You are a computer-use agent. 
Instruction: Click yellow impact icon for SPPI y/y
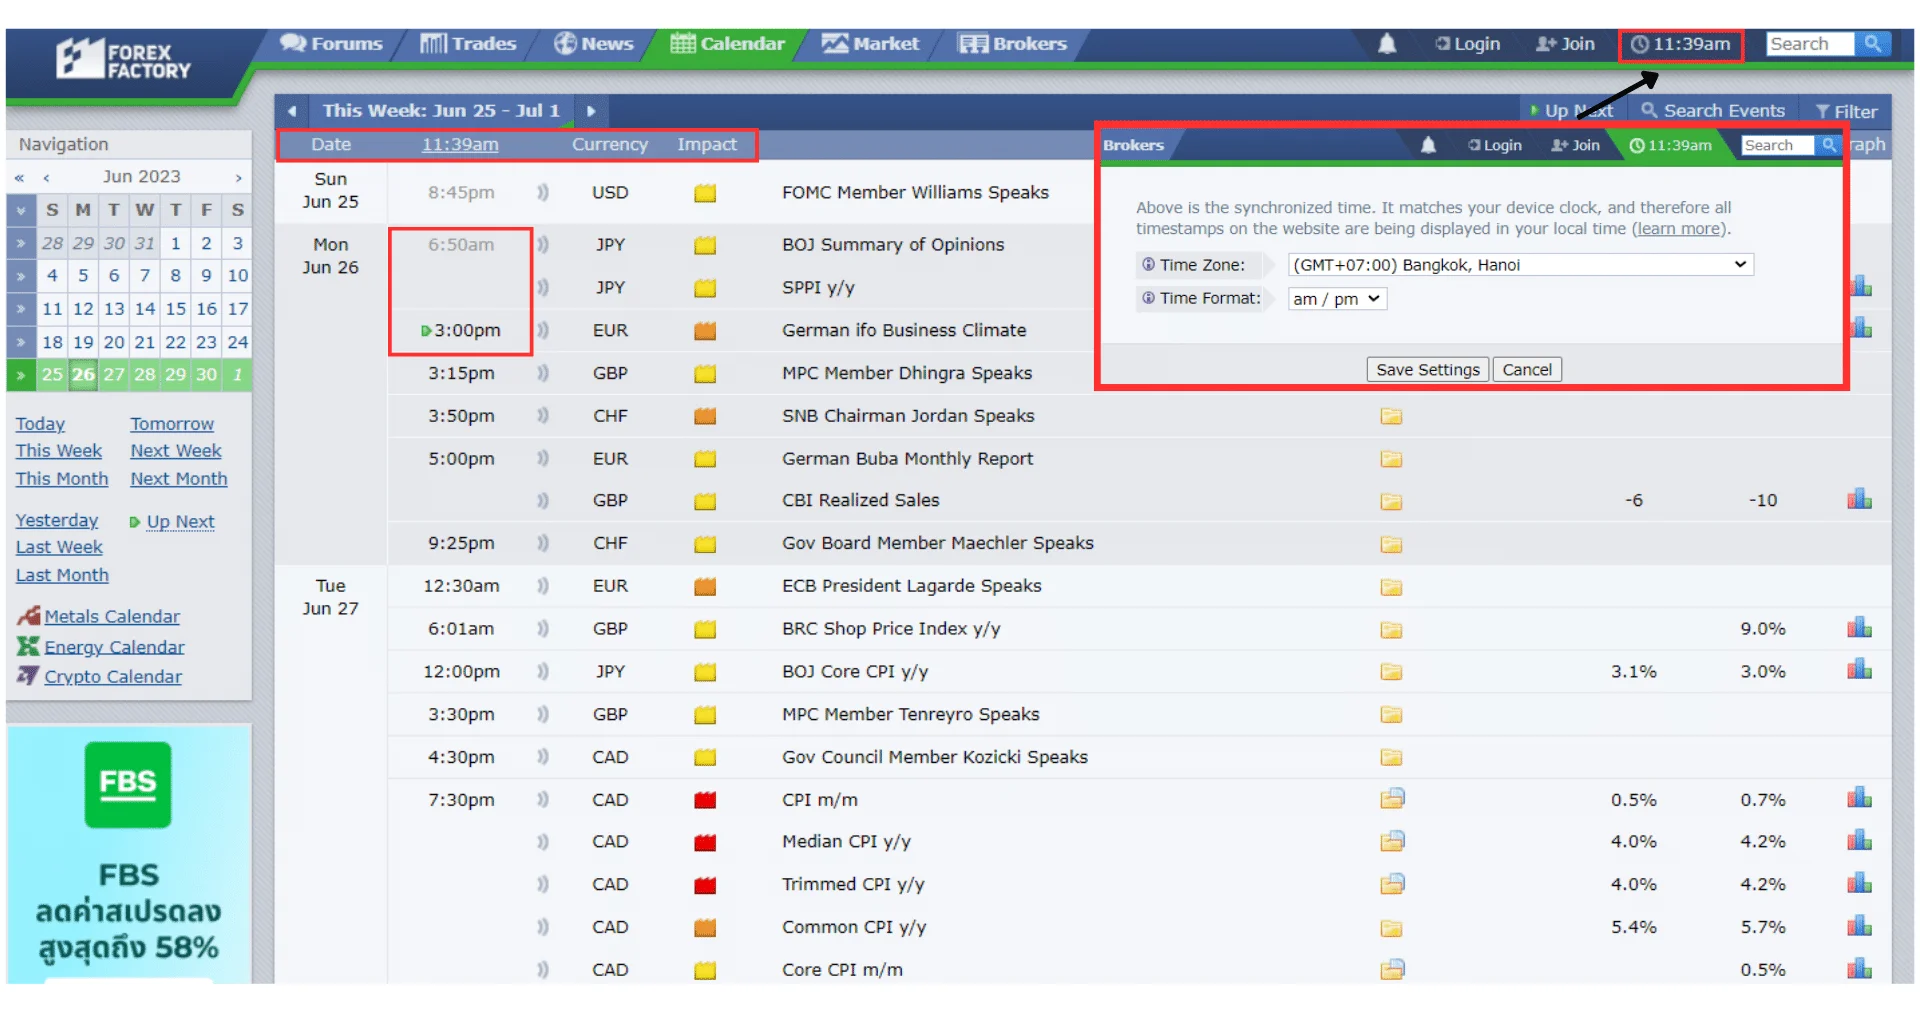pos(705,288)
